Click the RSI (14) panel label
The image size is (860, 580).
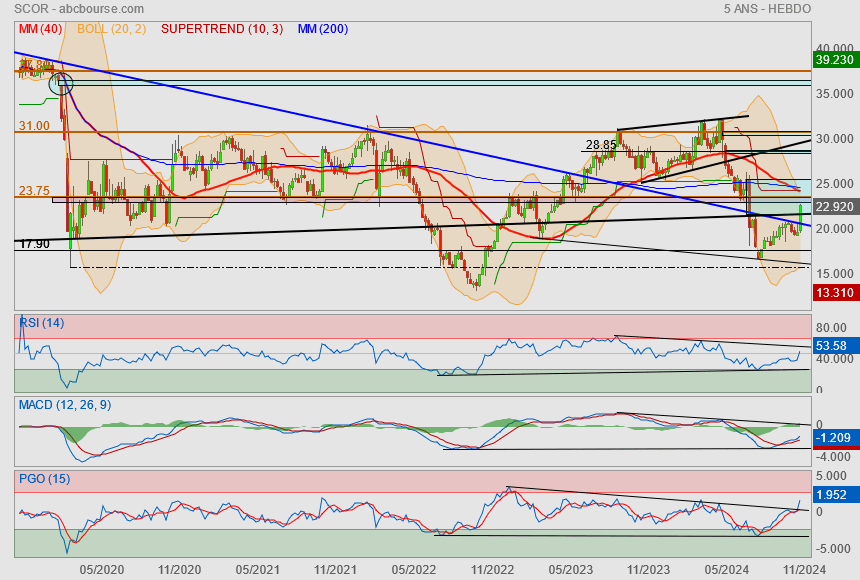coord(42,323)
